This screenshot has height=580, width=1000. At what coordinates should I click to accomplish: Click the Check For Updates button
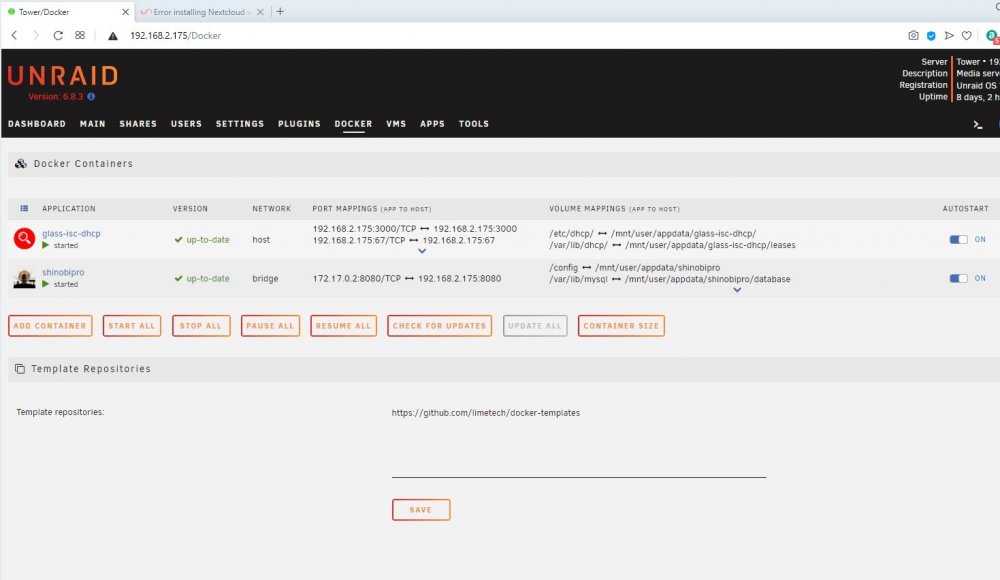(439, 325)
